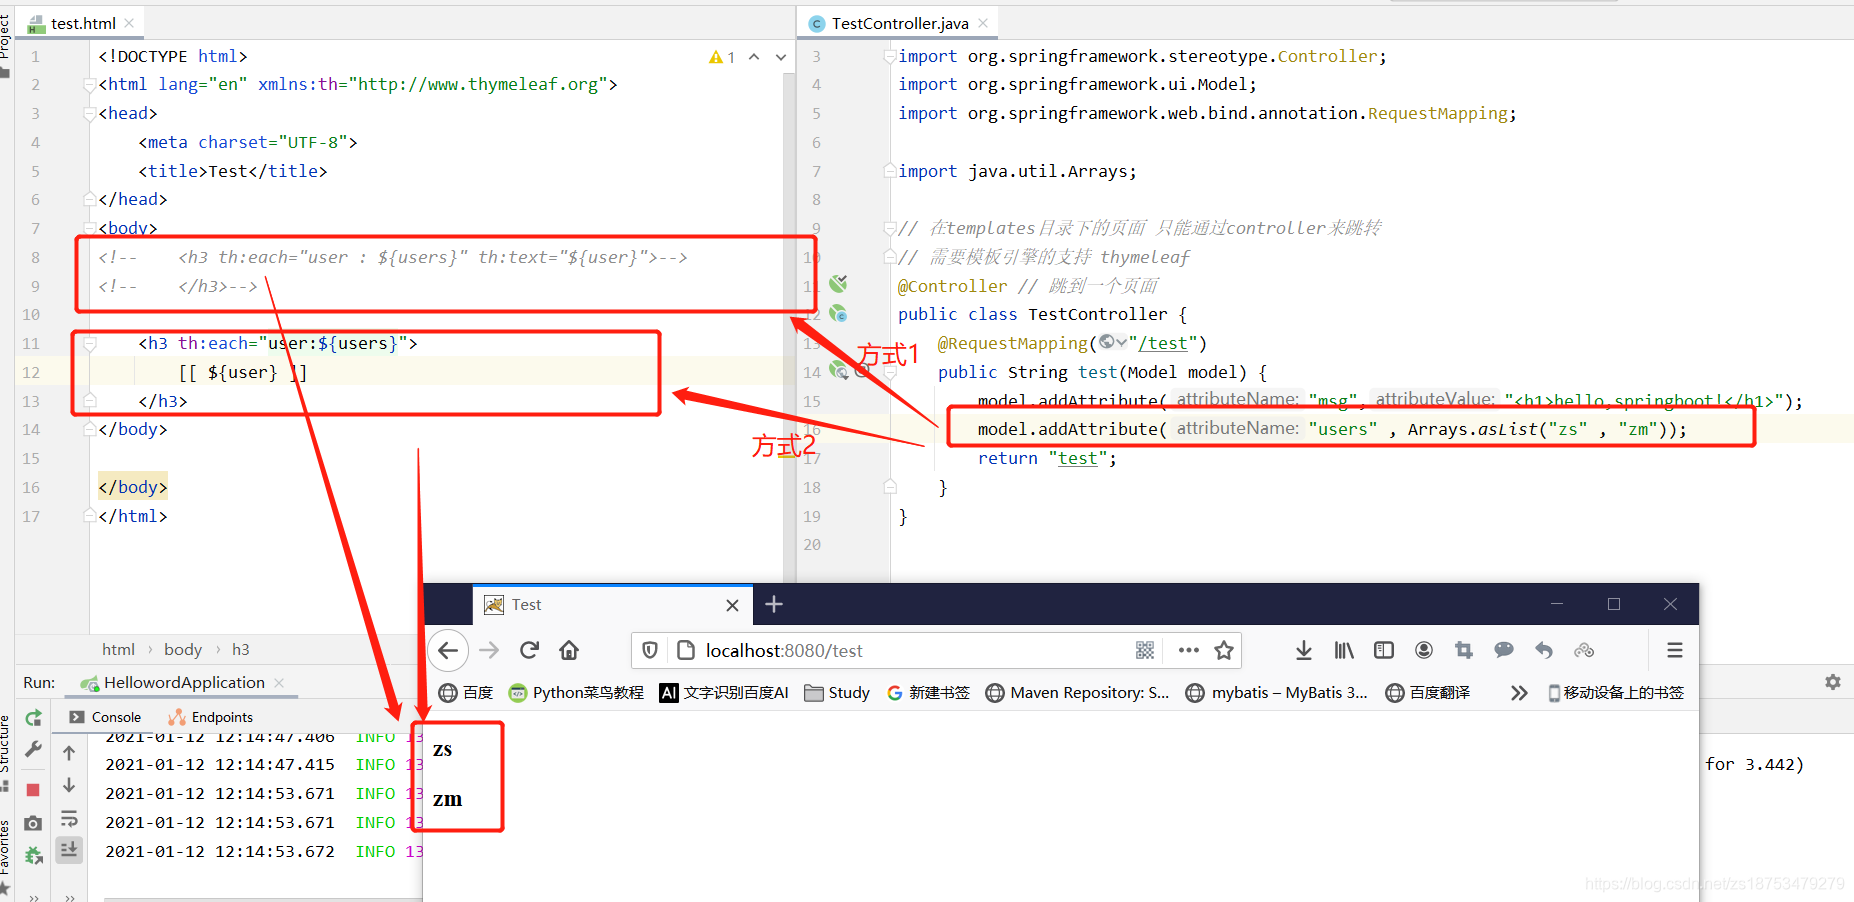Click gutter icon beside TestController class line
The image size is (1854, 902).
click(x=838, y=314)
